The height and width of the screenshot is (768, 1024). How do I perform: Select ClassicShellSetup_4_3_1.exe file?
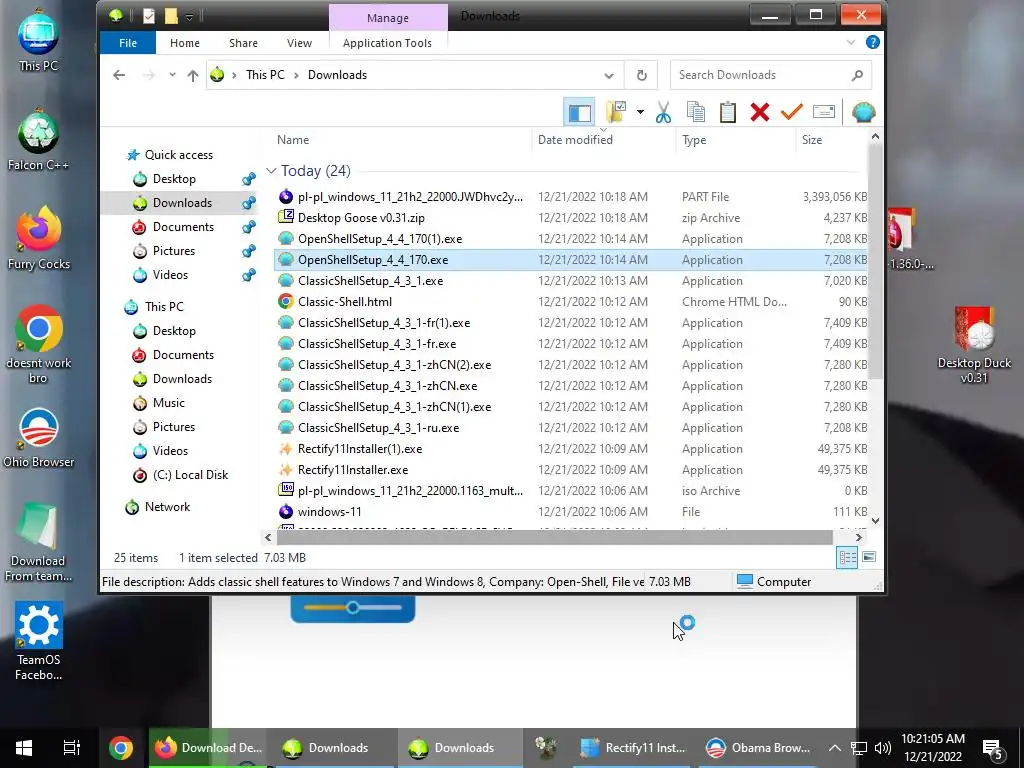click(571, 281)
